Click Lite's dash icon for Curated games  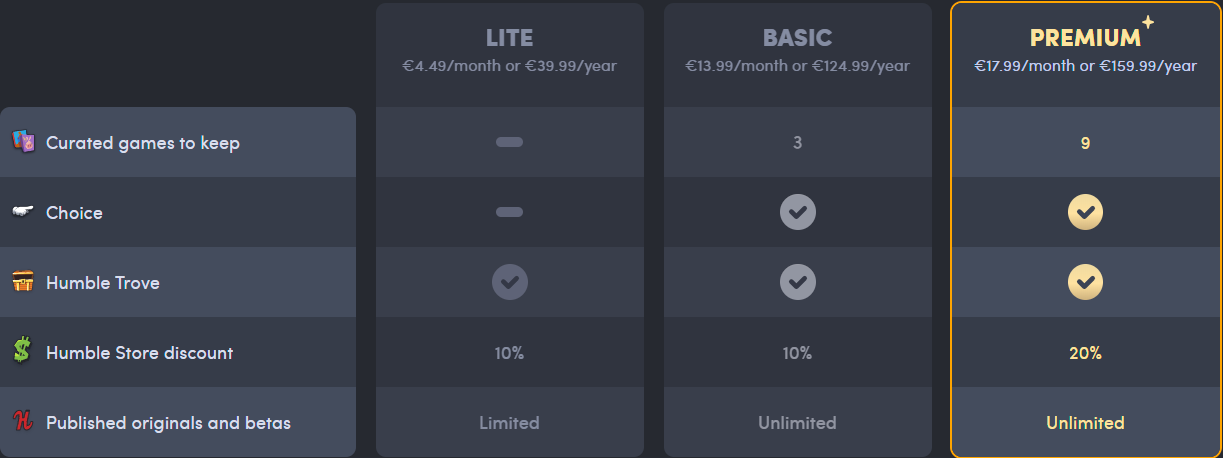pos(509,142)
